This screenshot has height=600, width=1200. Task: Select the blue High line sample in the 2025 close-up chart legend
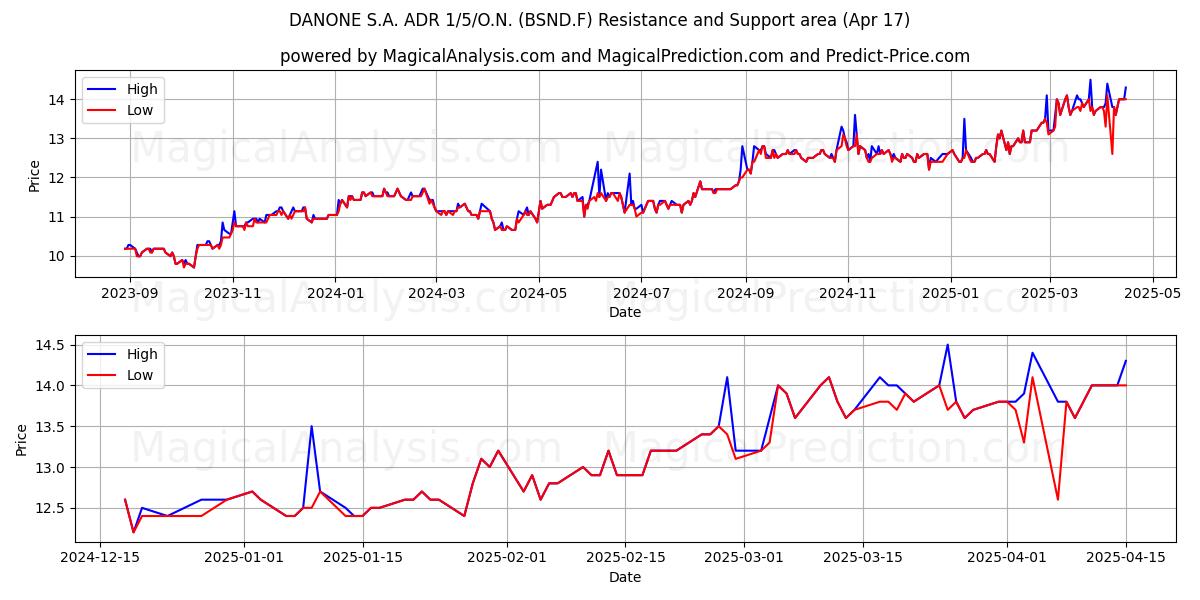click(x=103, y=354)
